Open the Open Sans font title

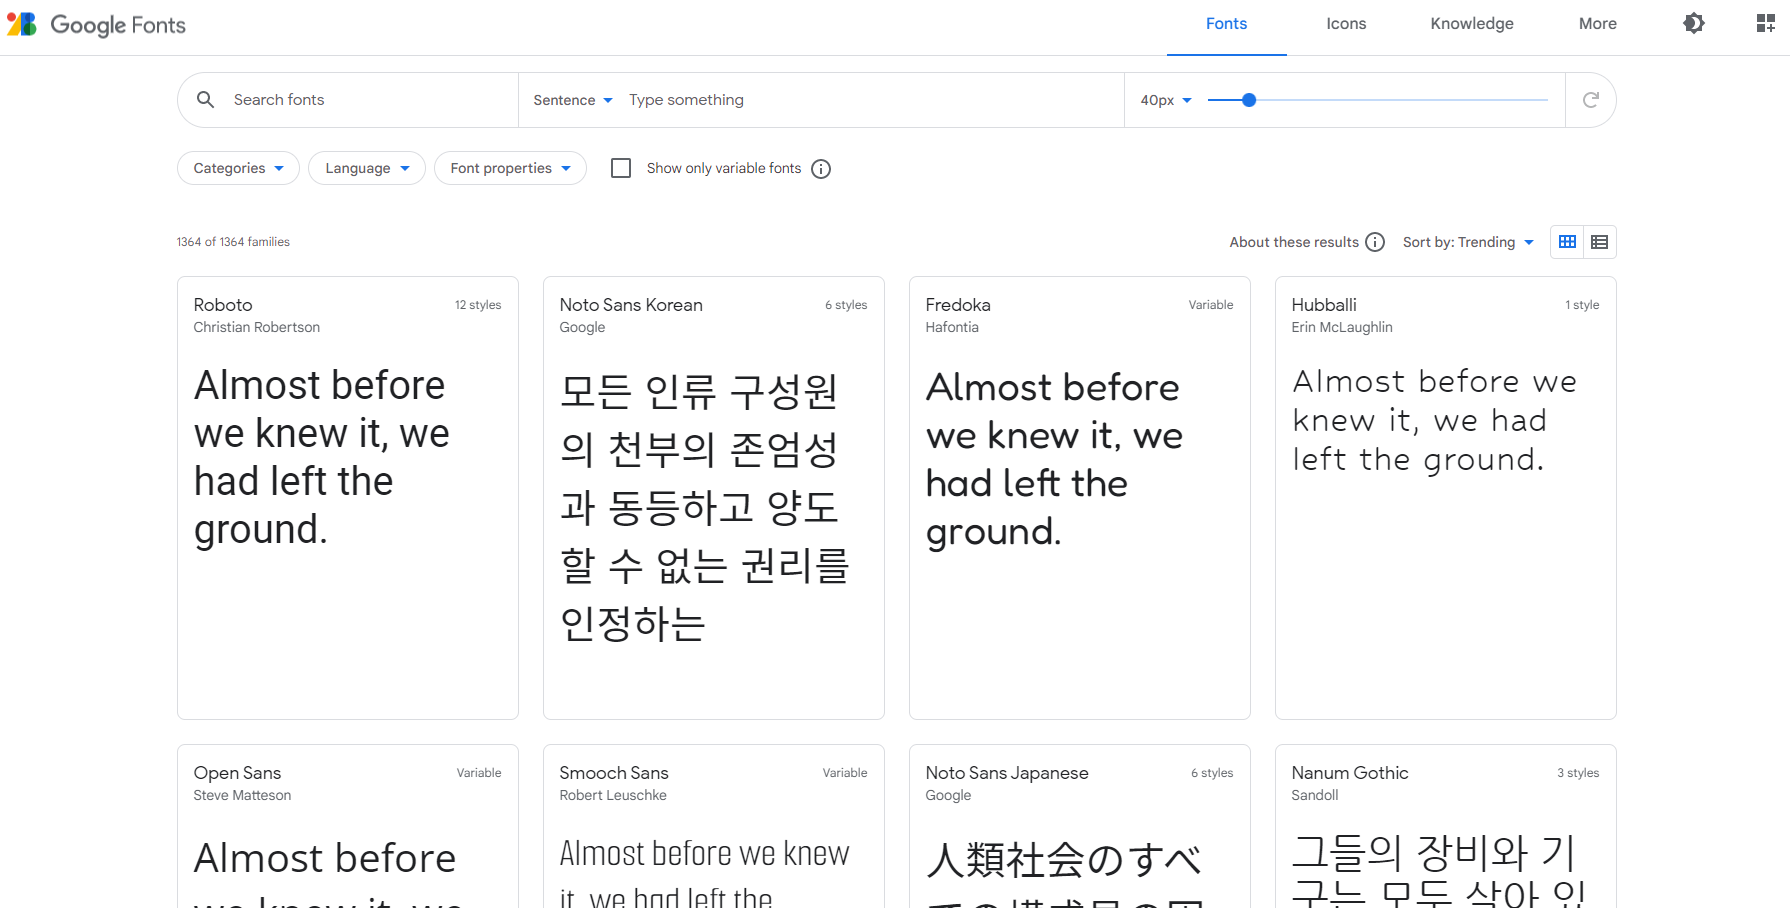point(237,773)
